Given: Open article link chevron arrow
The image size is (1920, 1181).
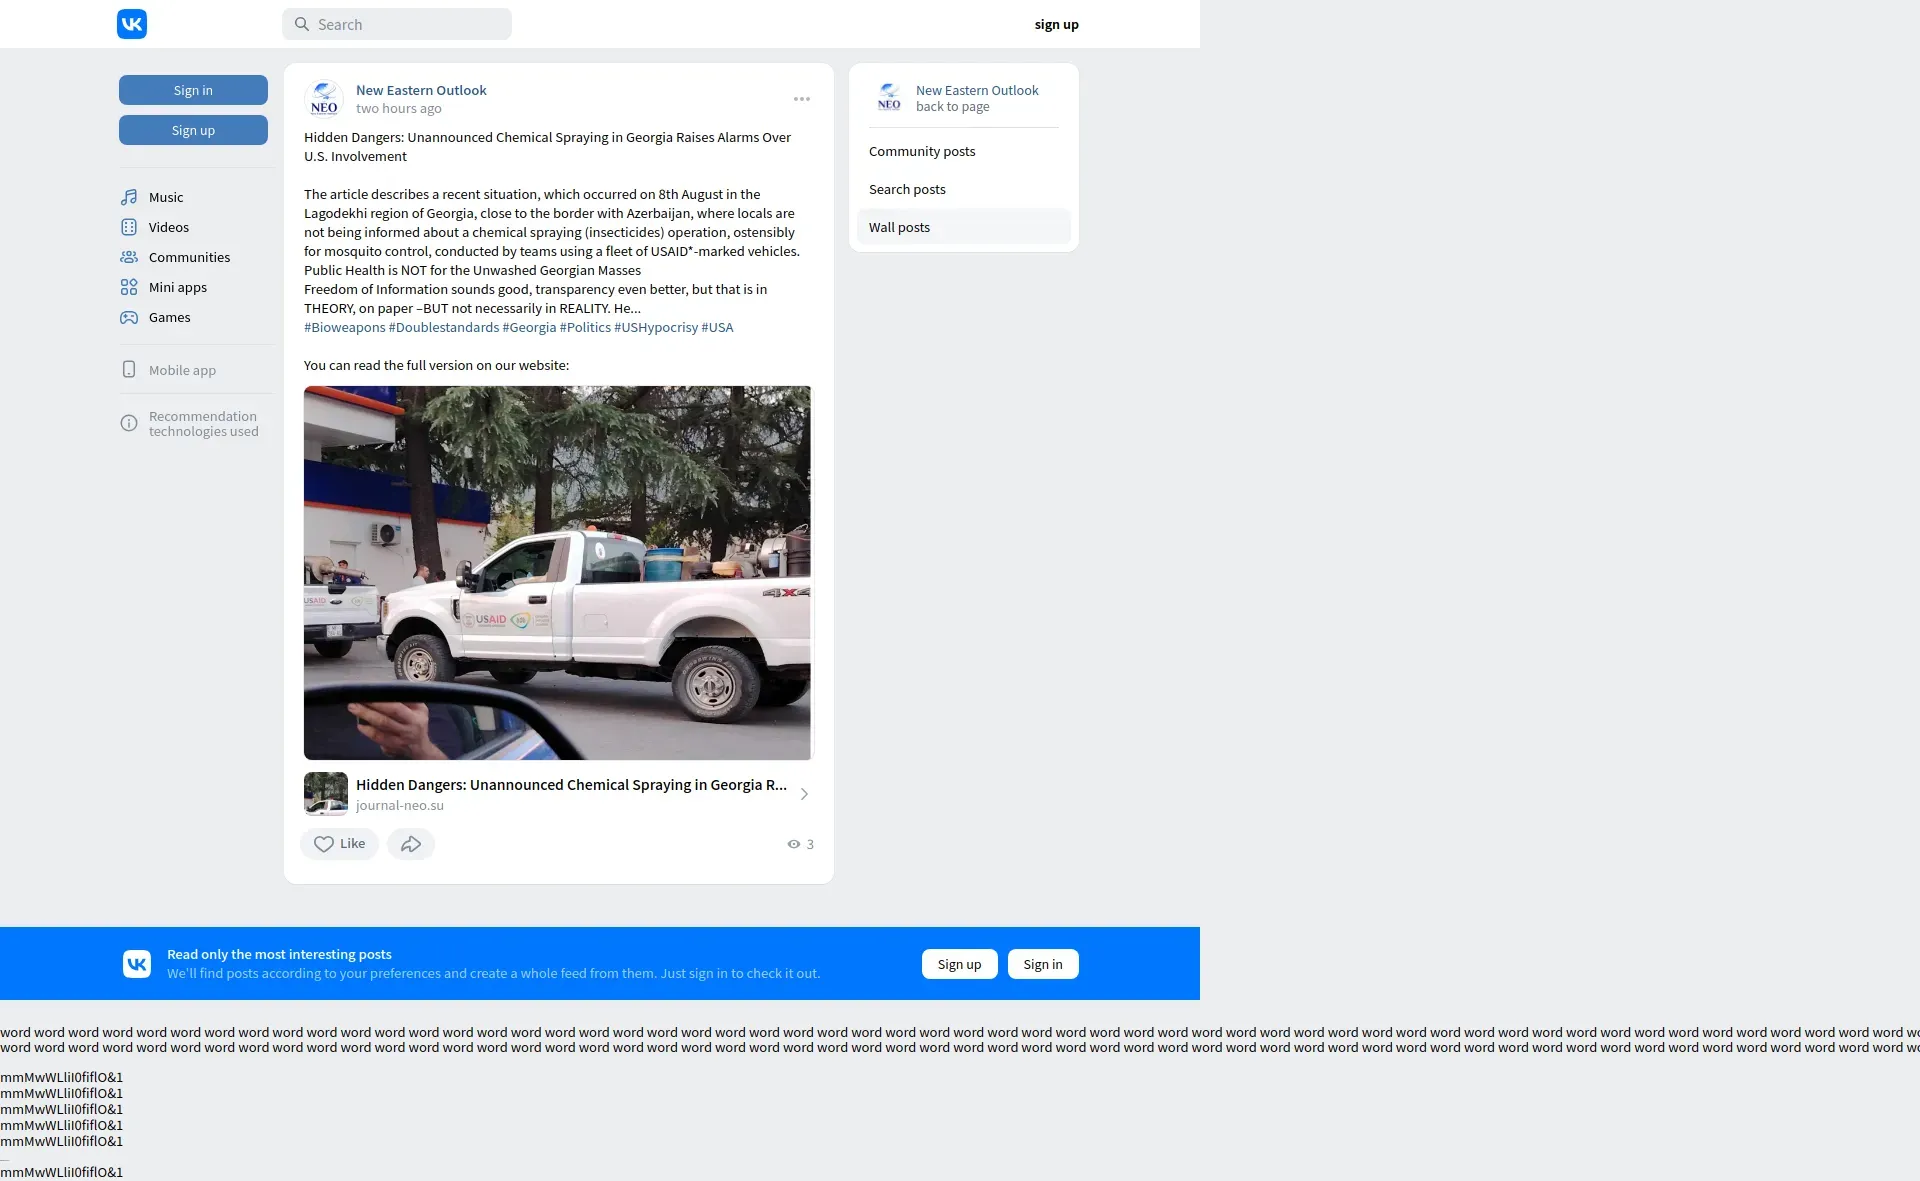Looking at the screenshot, I should pos(804,794).
